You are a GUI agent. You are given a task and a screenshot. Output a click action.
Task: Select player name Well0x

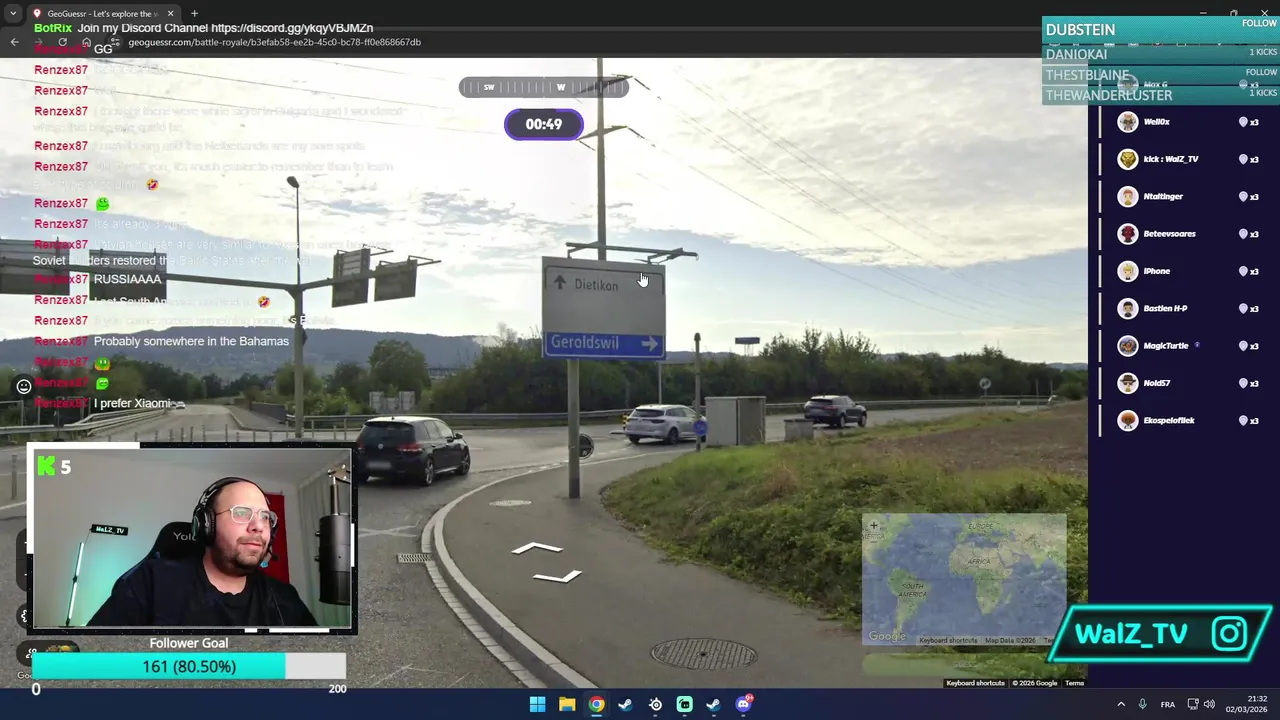[x=1156, y=122]
